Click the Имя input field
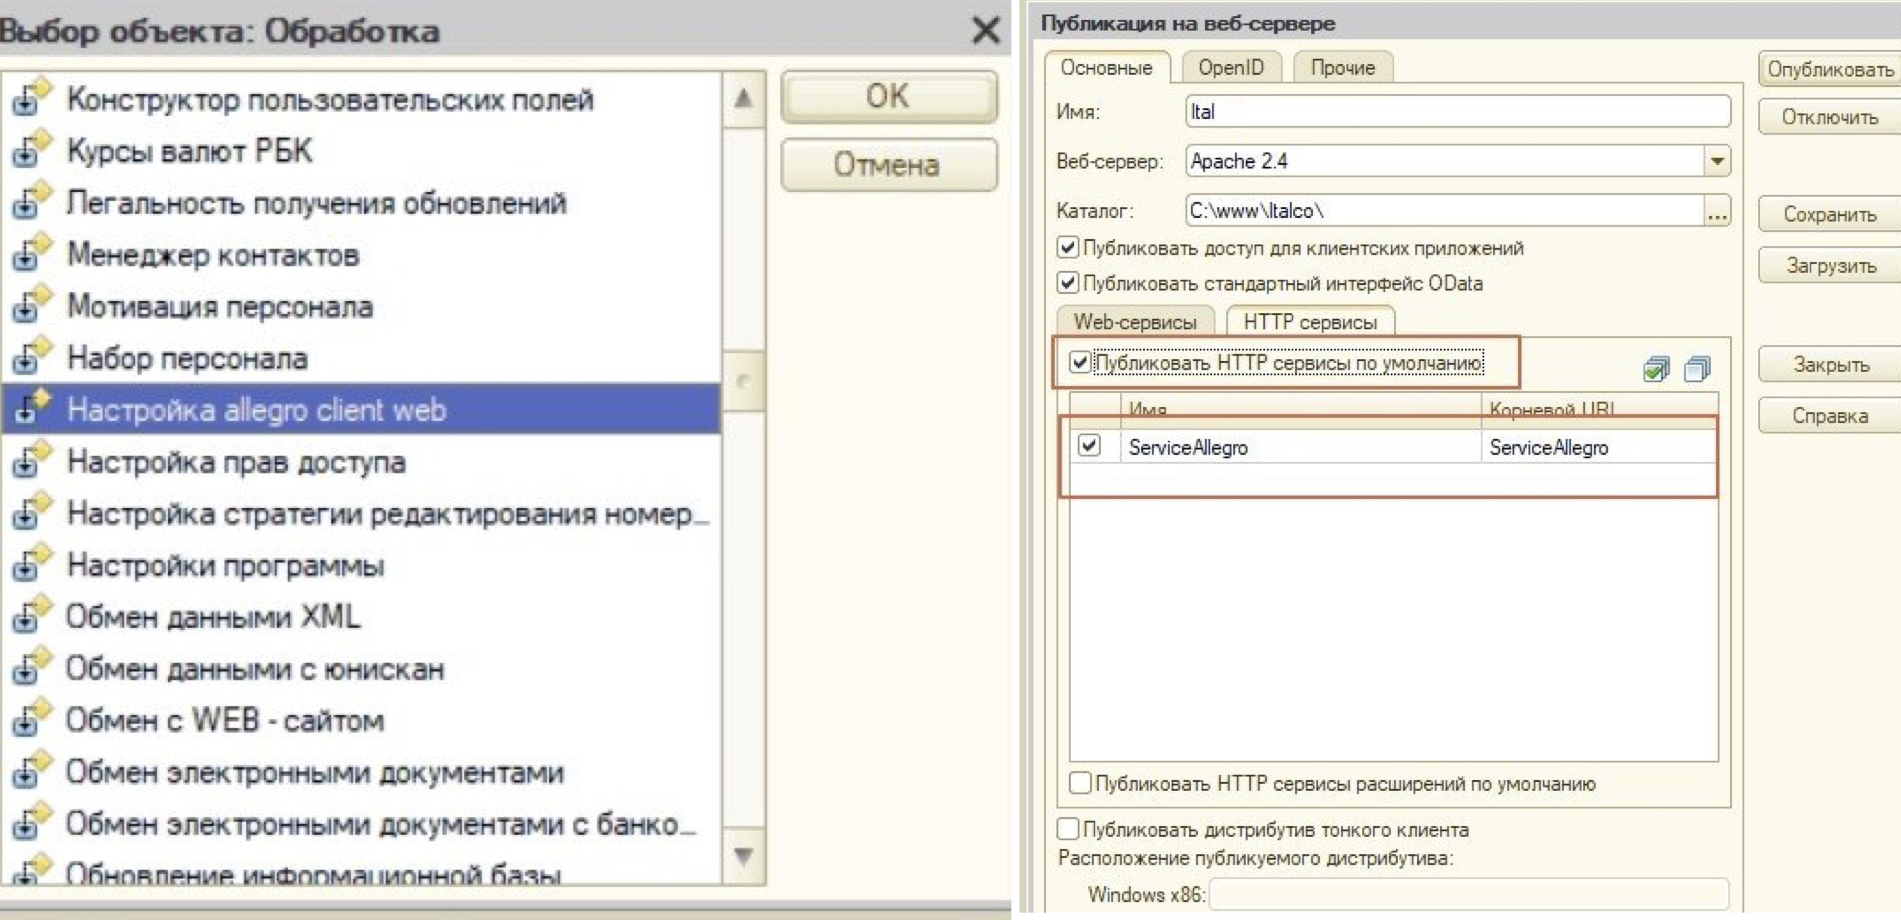 (1458, 112)
